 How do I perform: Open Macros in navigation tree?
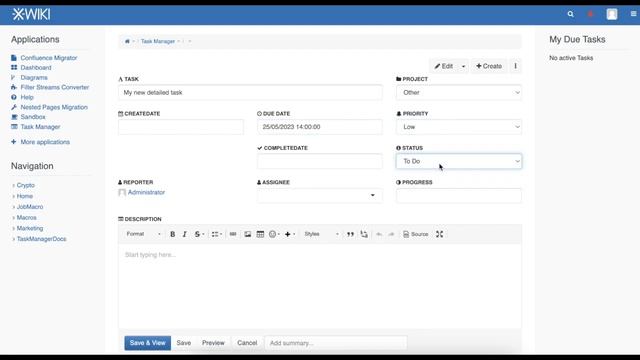27,218
